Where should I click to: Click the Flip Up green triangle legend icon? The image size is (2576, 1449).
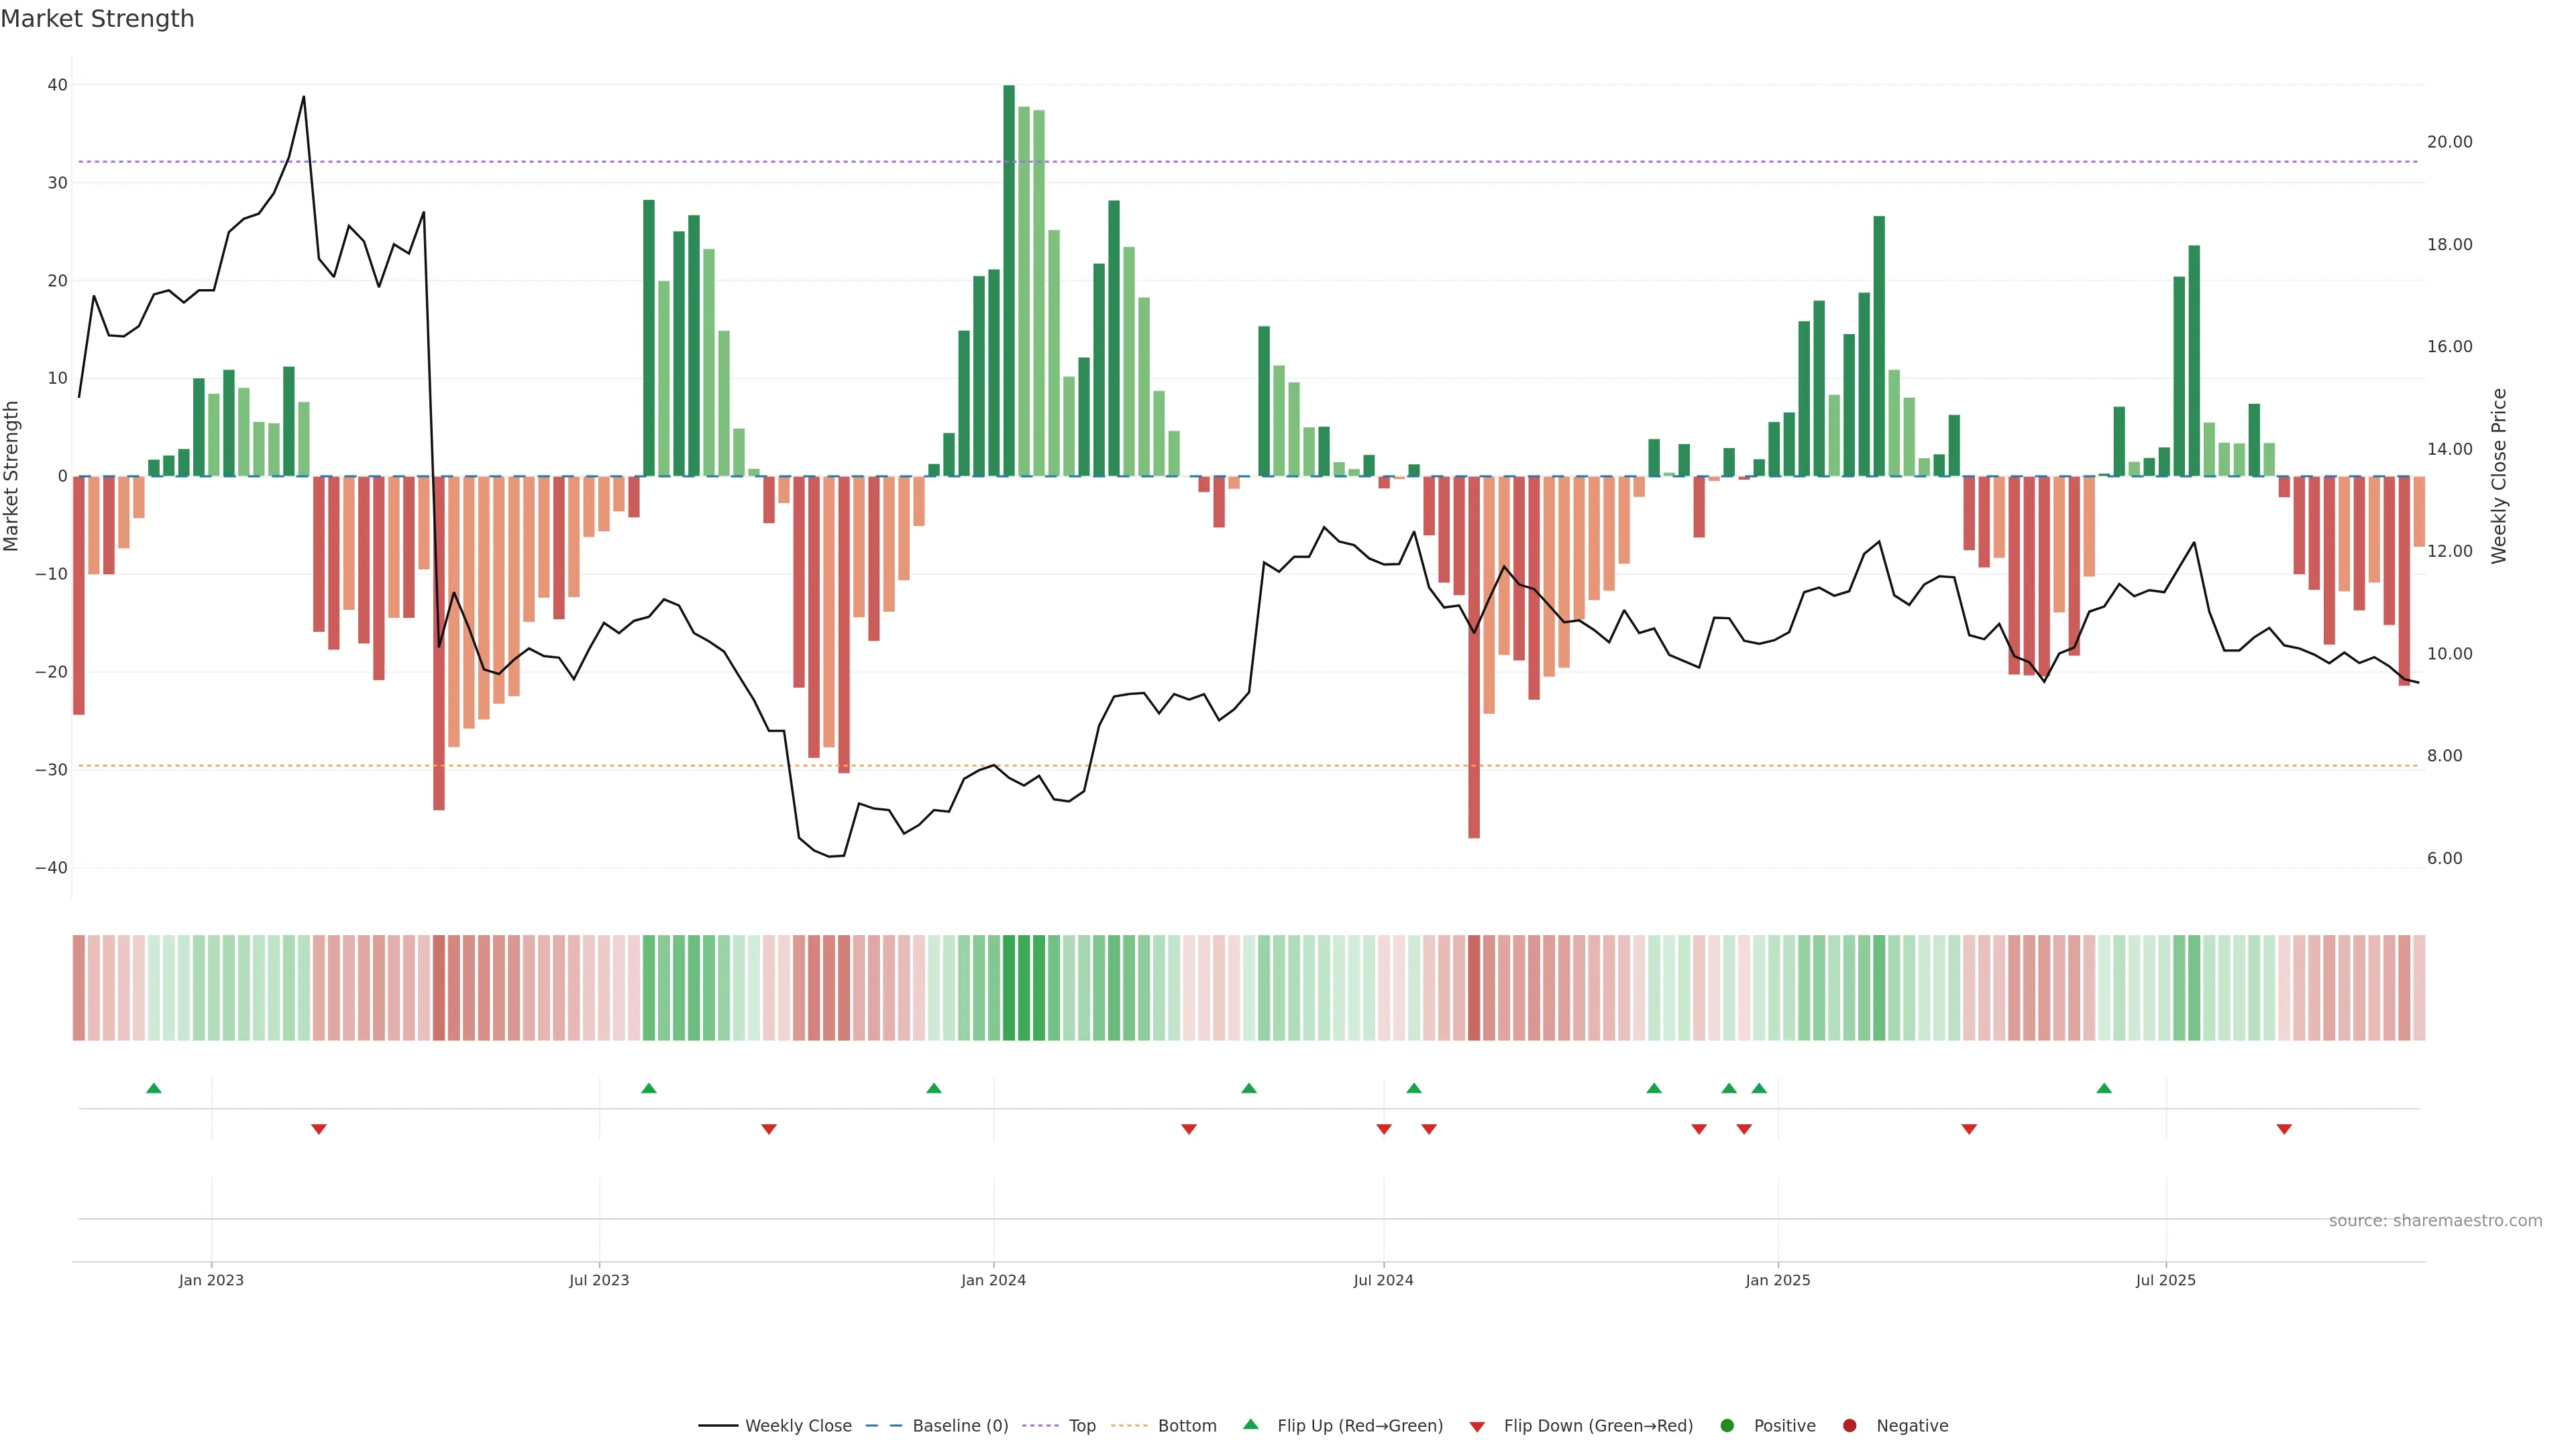pos(1250,1425)
